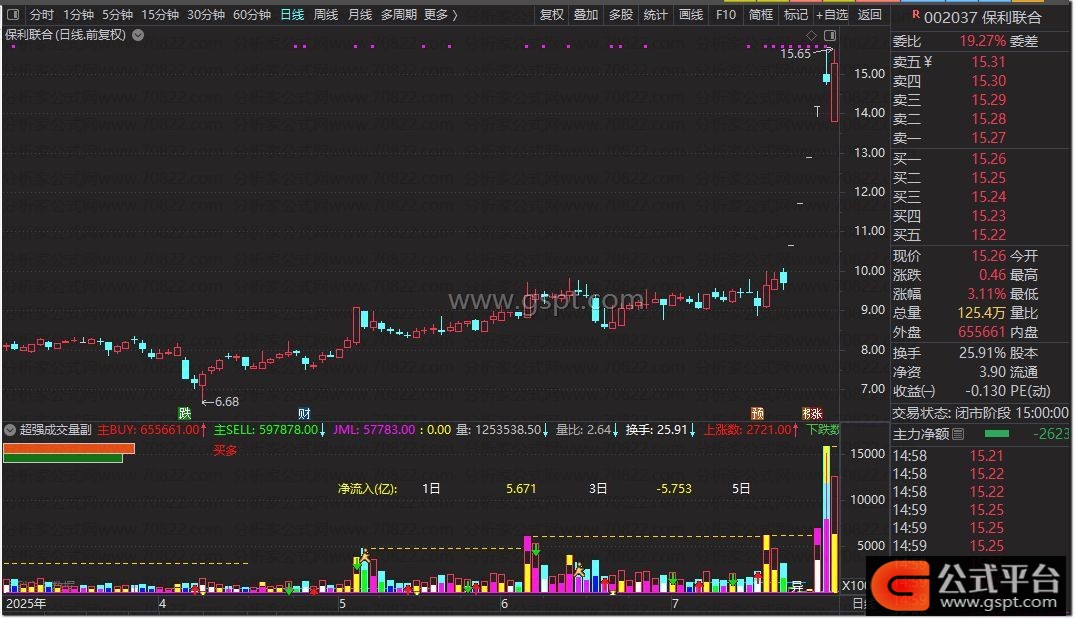Click stock name 002037 保利联合
The width and height of the screenshot is (1076, 619).
tap(982, 17)
